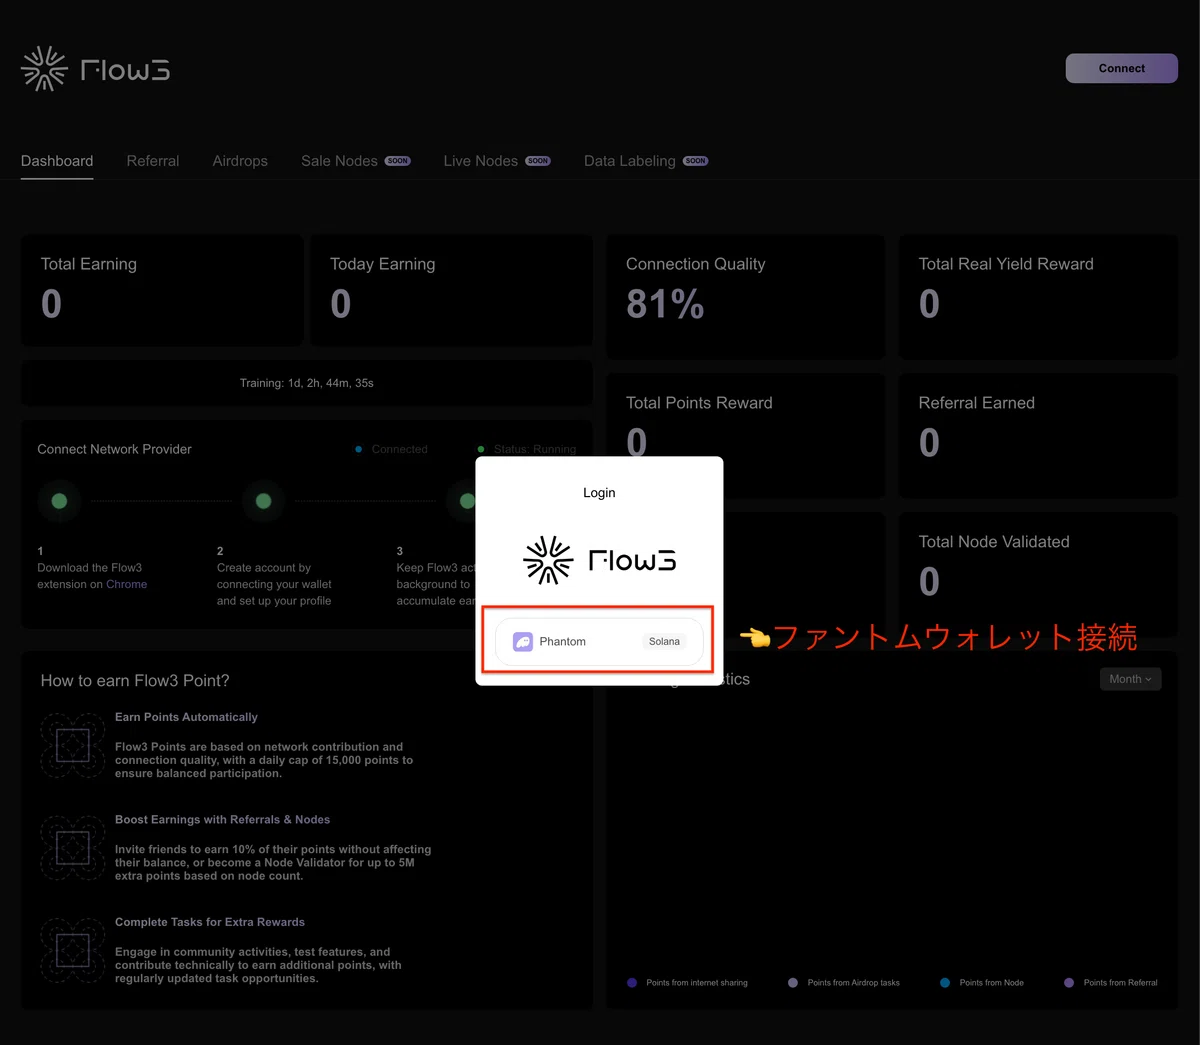This screenshot has width=1200, height=1045.
Task: Click the Points from Node legend dot
Action: (x=945, y=983)
